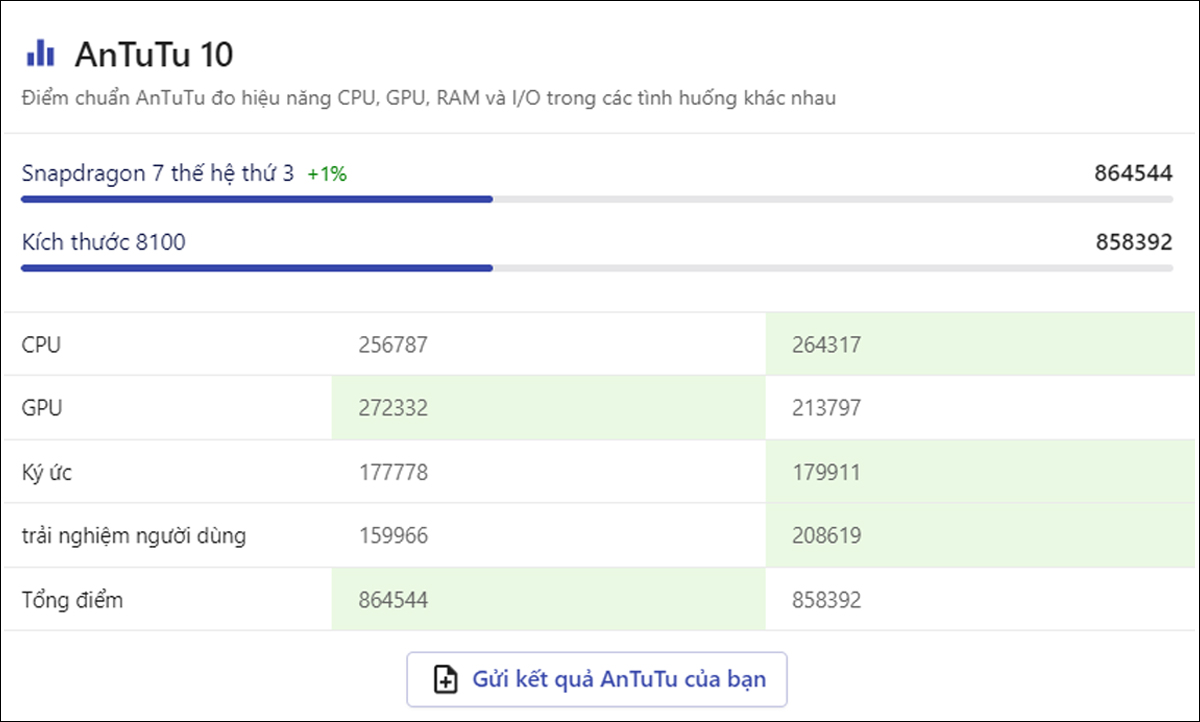Click the add-file icon in submit button
The image size is (1200, 722).
444,680
